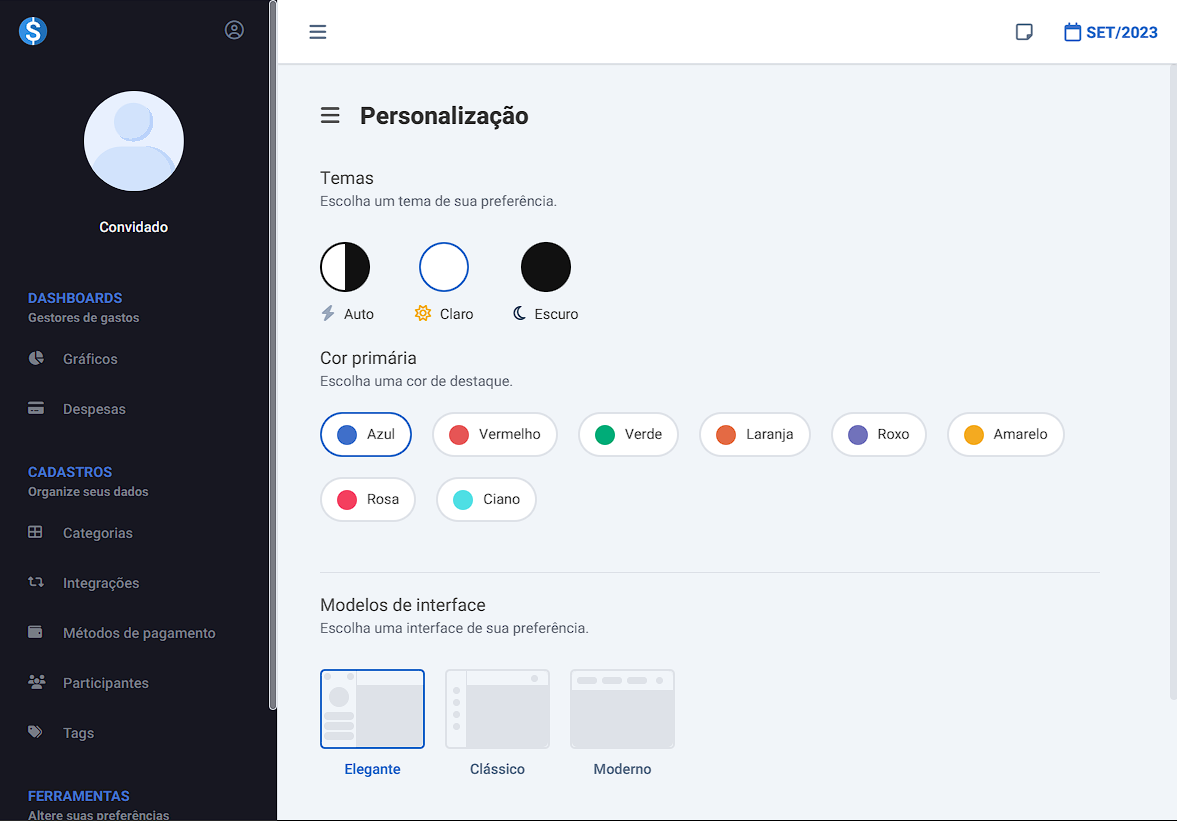
Task: Click the dollar sign app logo
Action: click(x=33, y=31)
